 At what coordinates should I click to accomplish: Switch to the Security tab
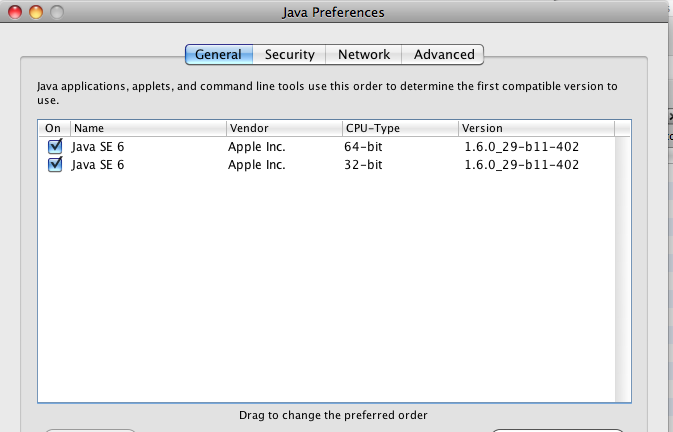(x=289, y=54)
